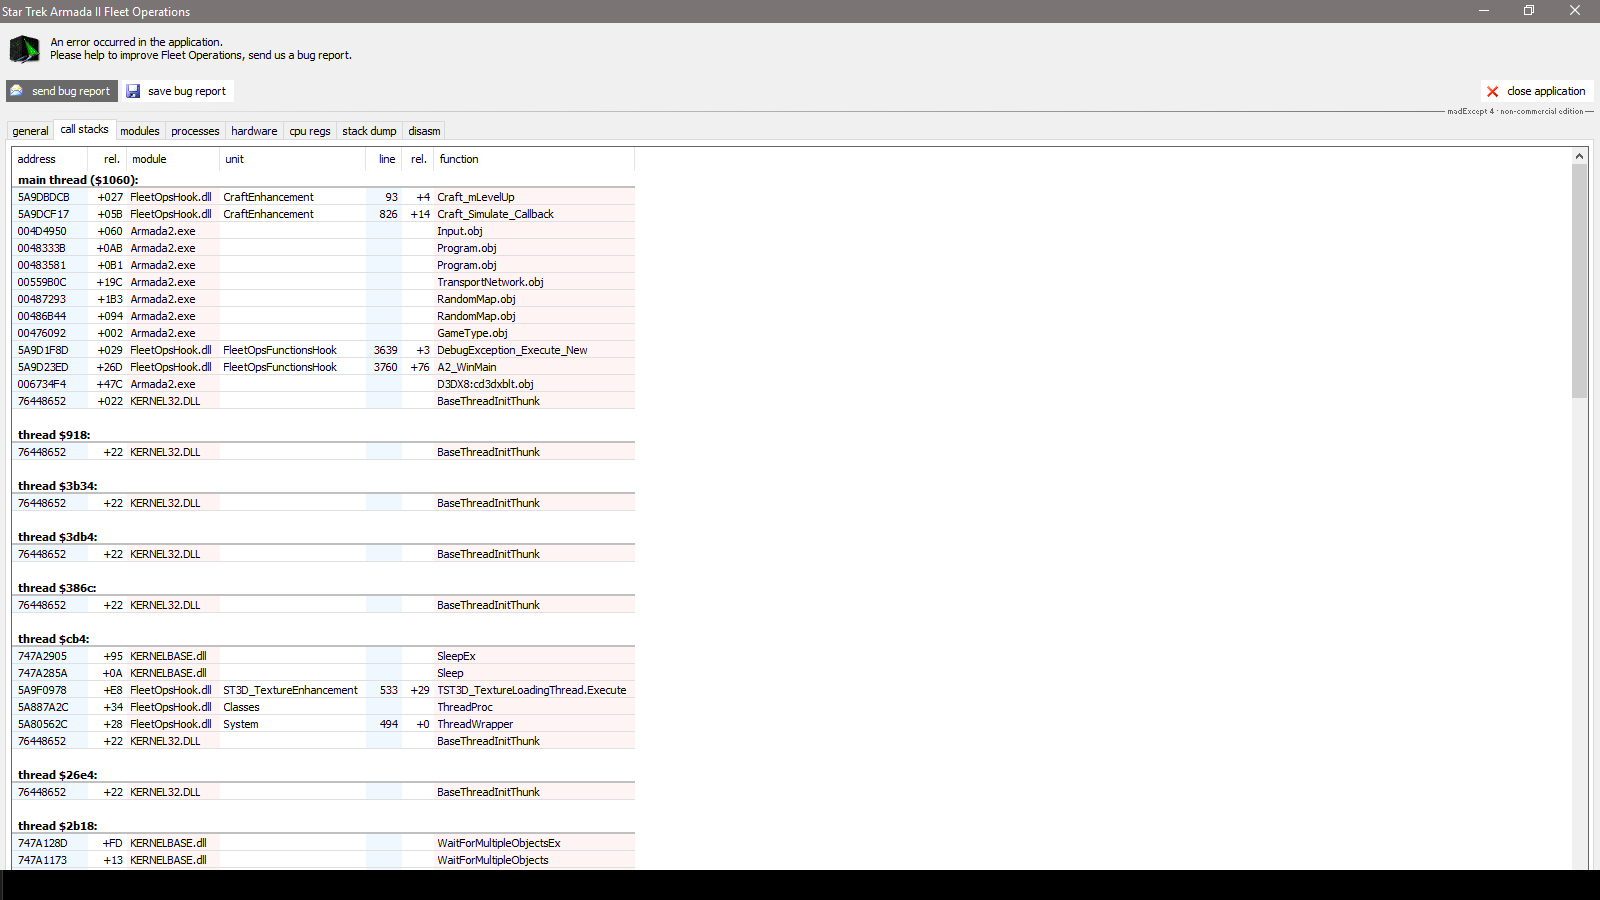Image resolution: width=1600 pixels, height=900 pixels.
Task: Select WaitForMultipleObjectsEx function
Action: click(x=499, y=843)
